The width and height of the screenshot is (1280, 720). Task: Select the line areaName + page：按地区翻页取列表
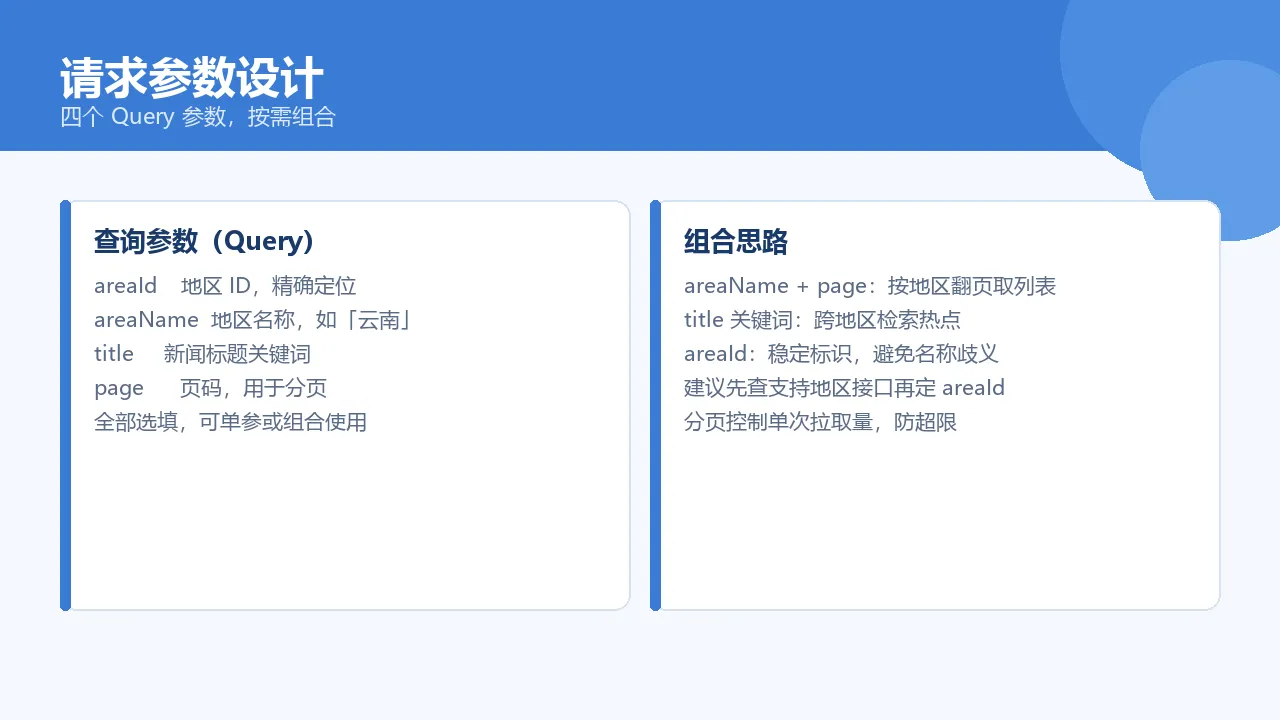870,286
